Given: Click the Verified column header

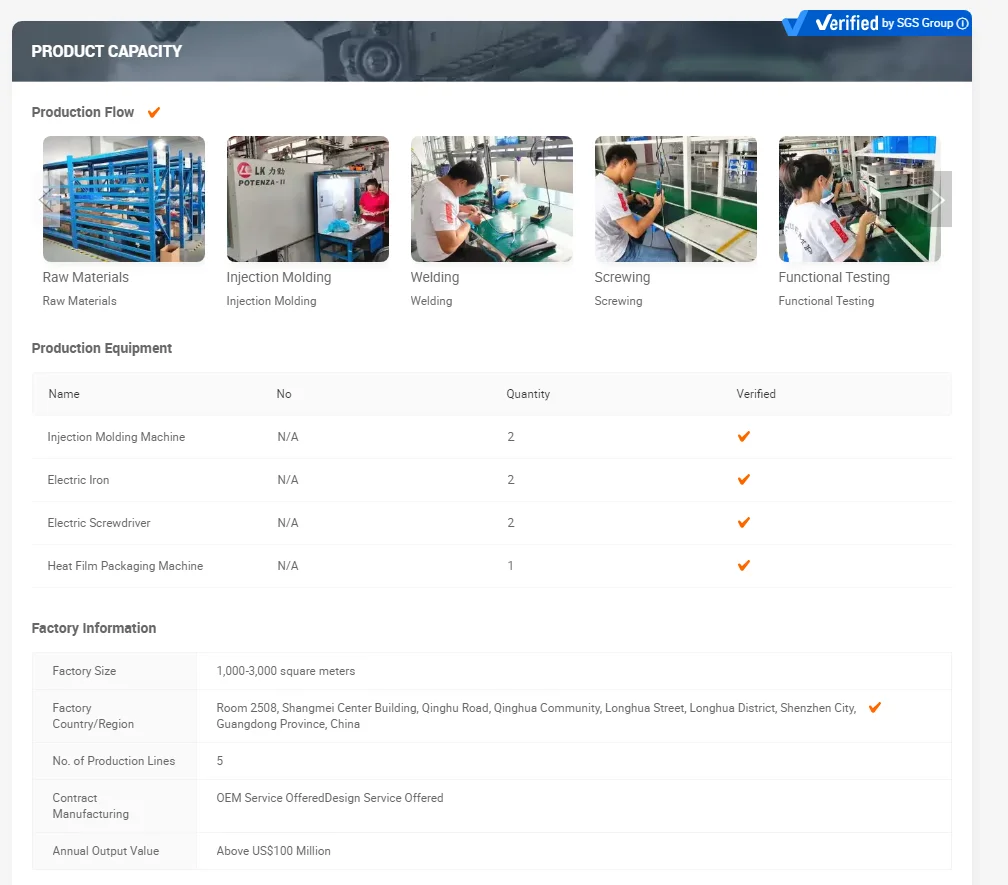Looking at the screenshot, I should [756, 394].
